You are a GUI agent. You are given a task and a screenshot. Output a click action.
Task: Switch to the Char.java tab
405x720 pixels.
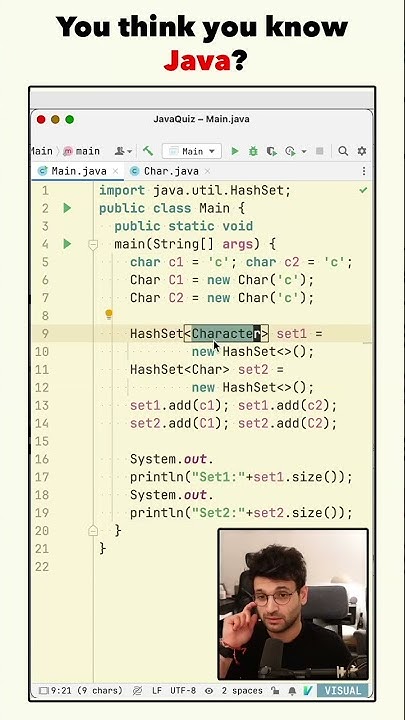pyautogui.click(x=171, y=171)
